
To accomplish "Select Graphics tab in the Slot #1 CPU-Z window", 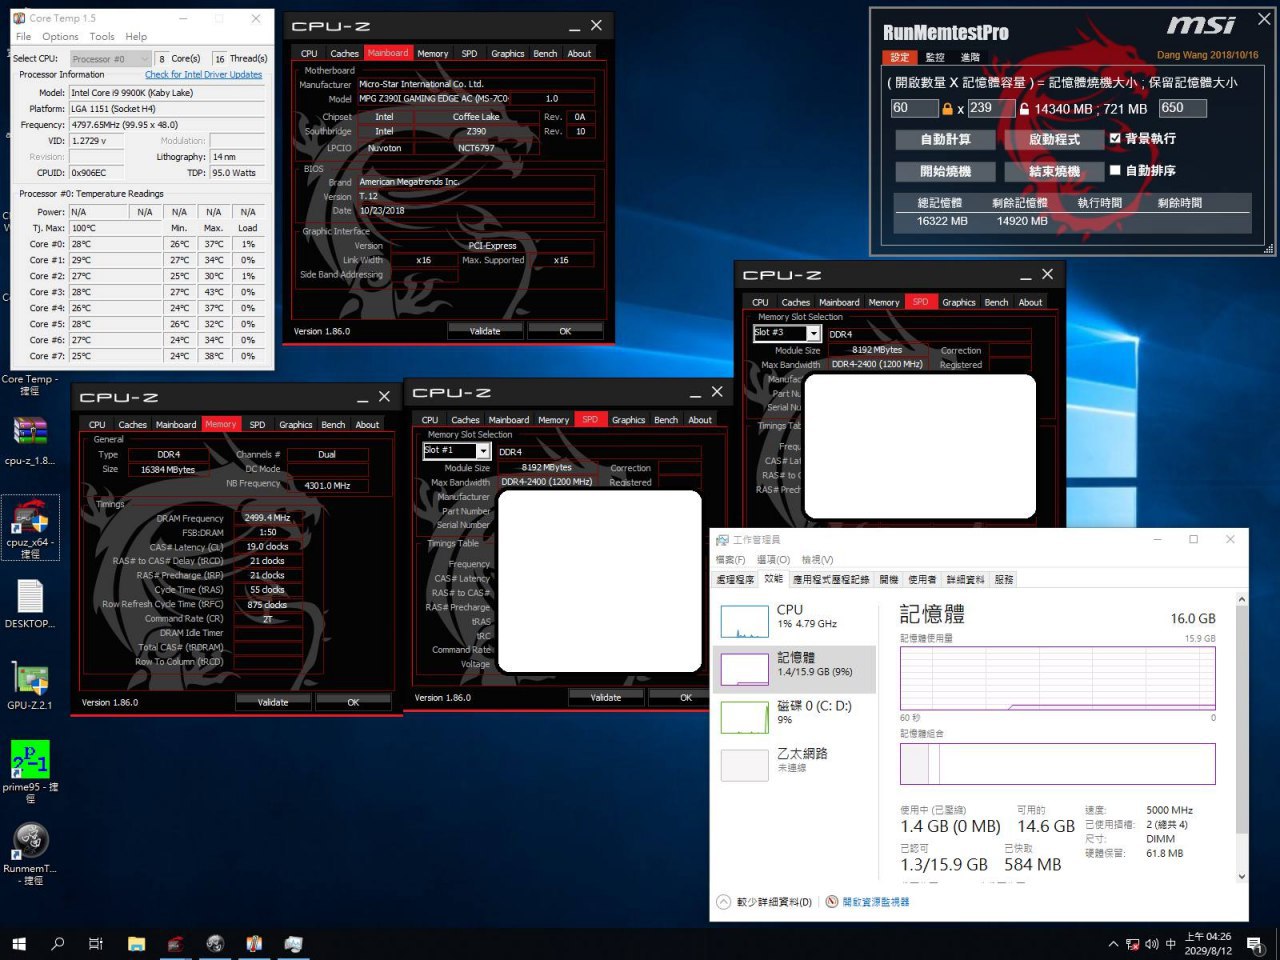I will 628,420.
